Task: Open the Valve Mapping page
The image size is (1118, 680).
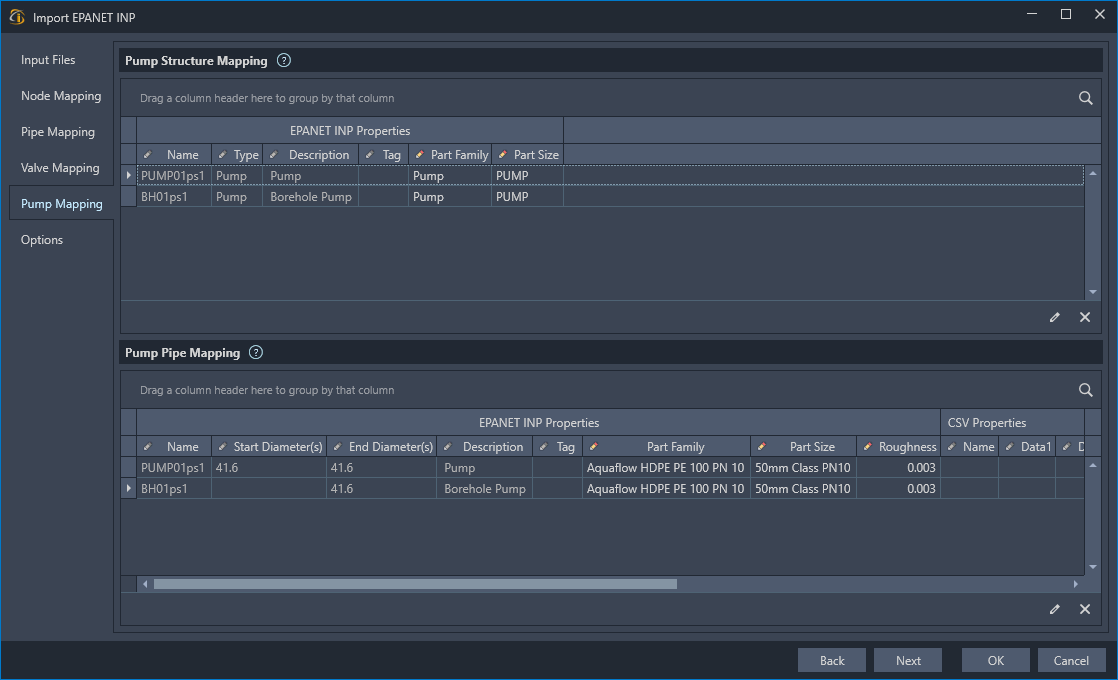Action: [x=60, y=168]
